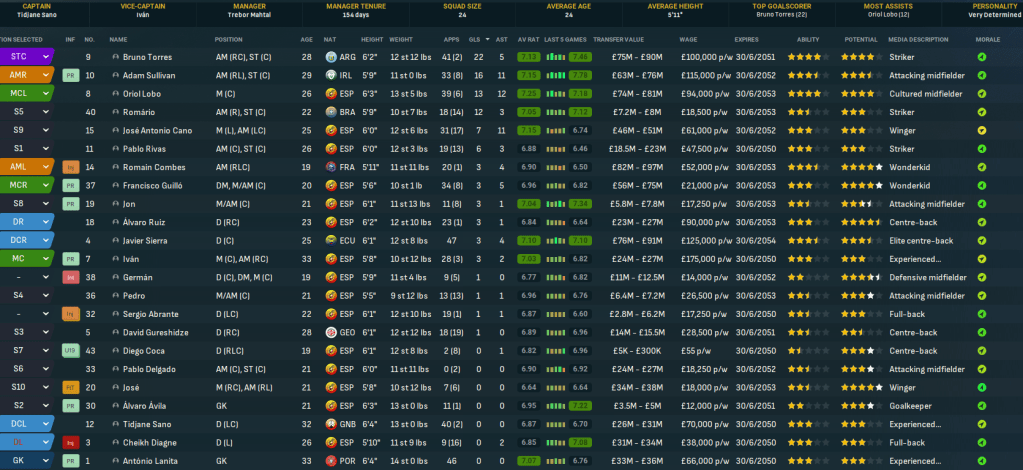
Task: Click Adam Sullivan's PR status badge
Action: coord(71,75)
